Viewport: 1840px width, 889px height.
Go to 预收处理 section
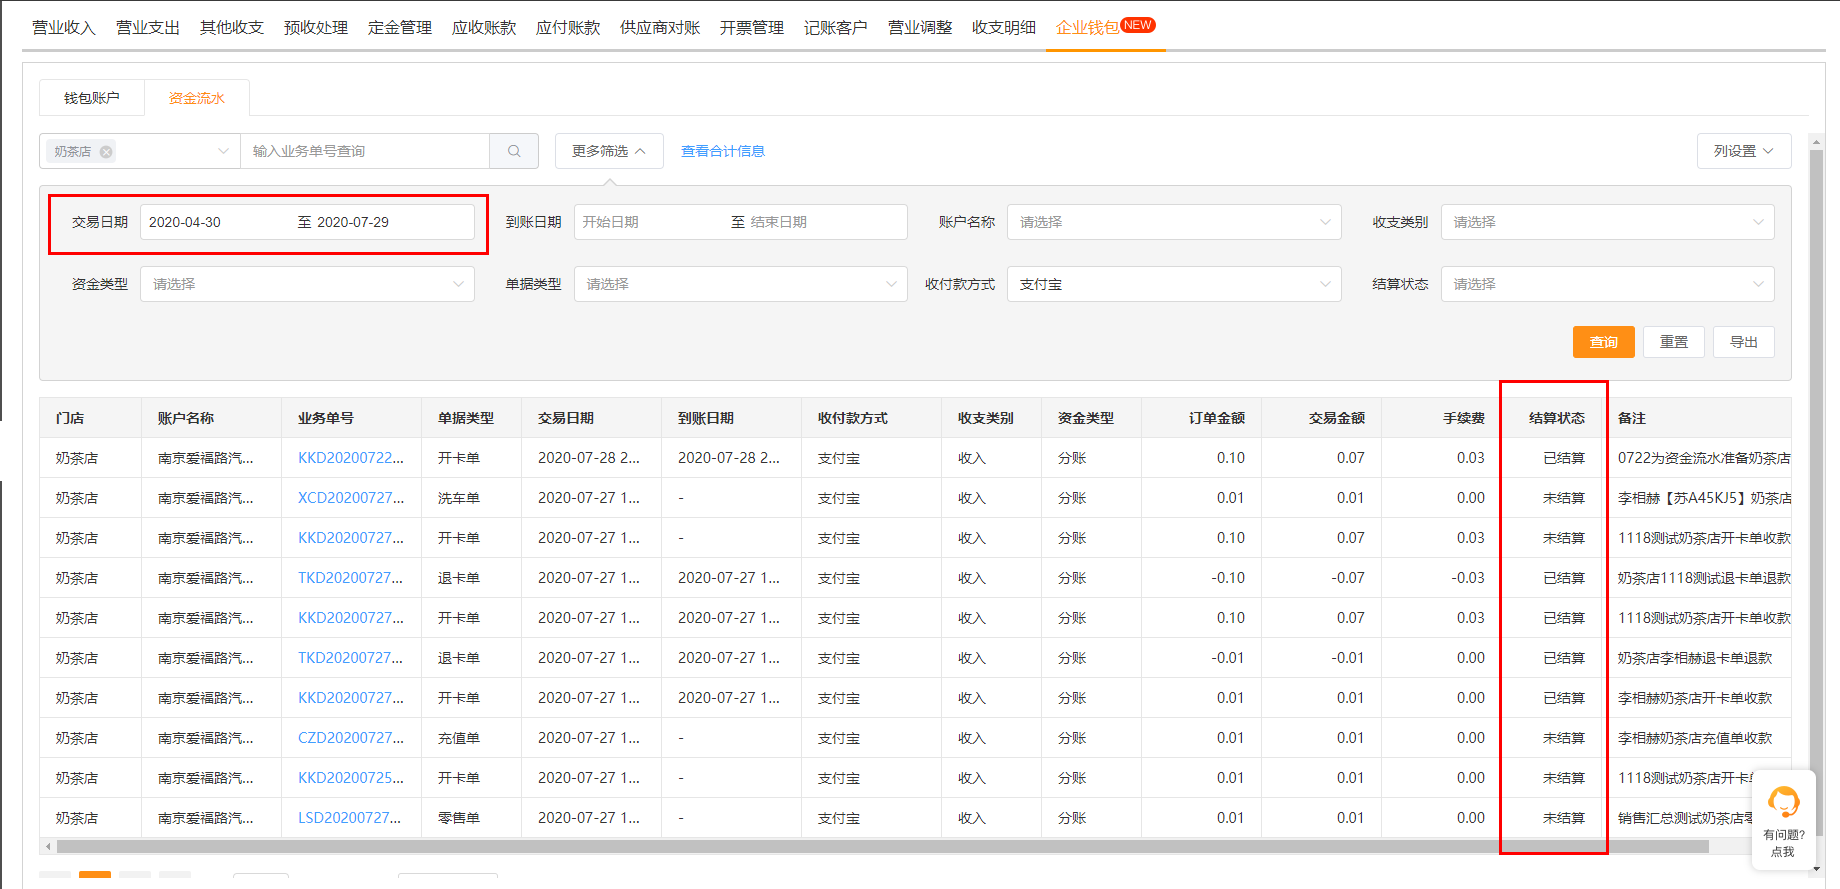click(316, 27)
